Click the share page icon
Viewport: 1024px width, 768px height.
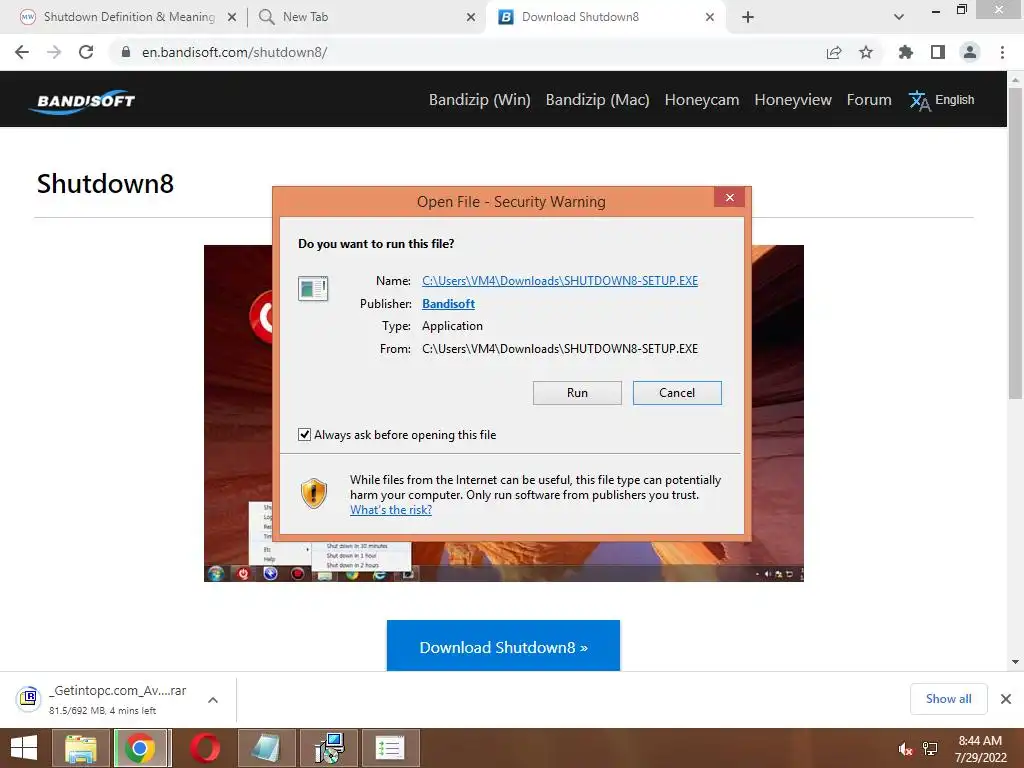[834, 52]
